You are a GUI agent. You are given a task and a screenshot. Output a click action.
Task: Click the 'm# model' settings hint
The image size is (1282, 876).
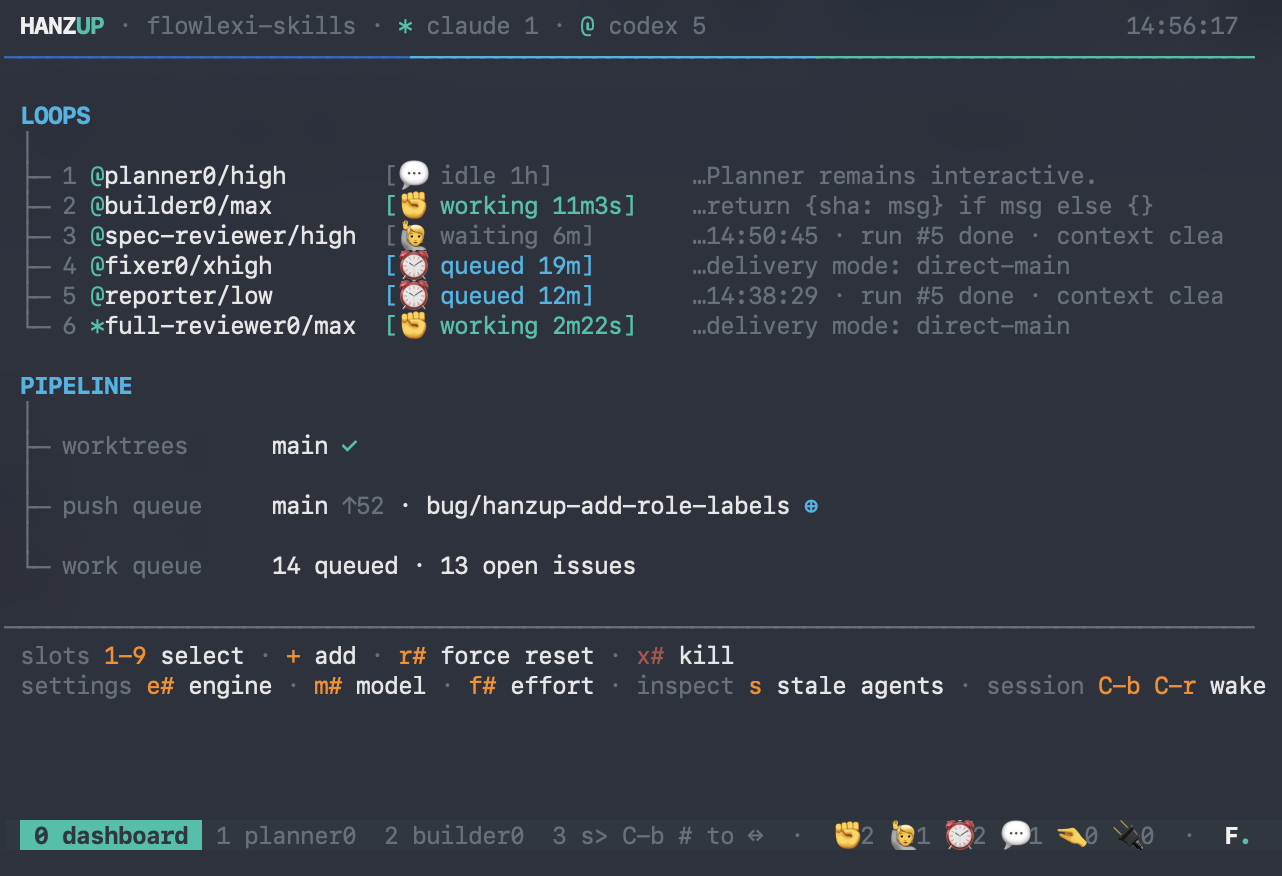click(x=370, y=686)
